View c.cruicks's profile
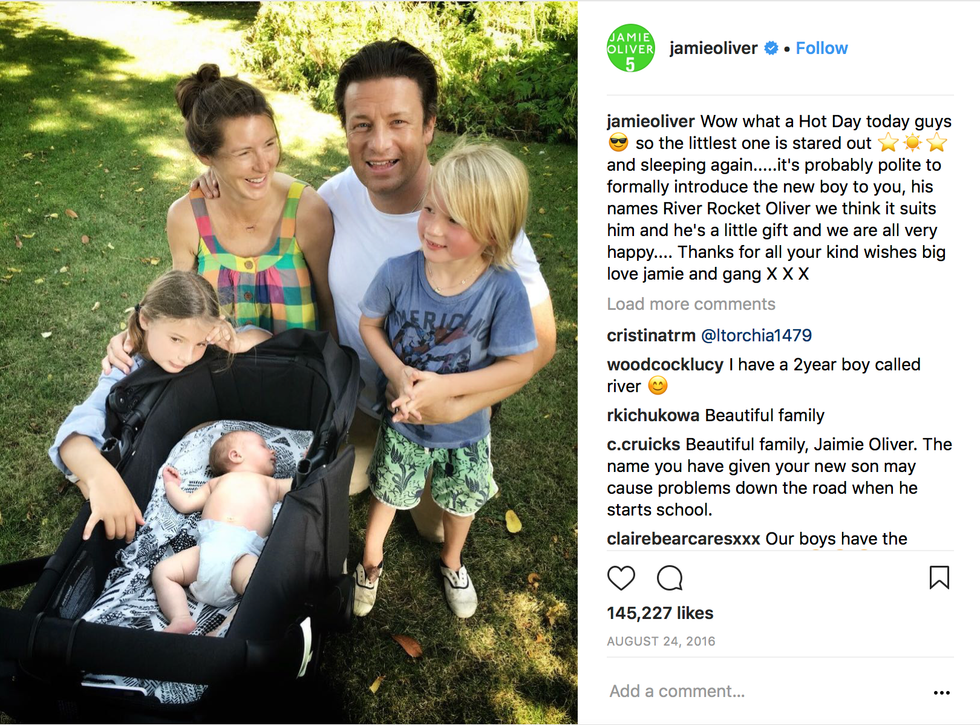The width and height of the screenshot is (980, 725). (x=643, y=444)
